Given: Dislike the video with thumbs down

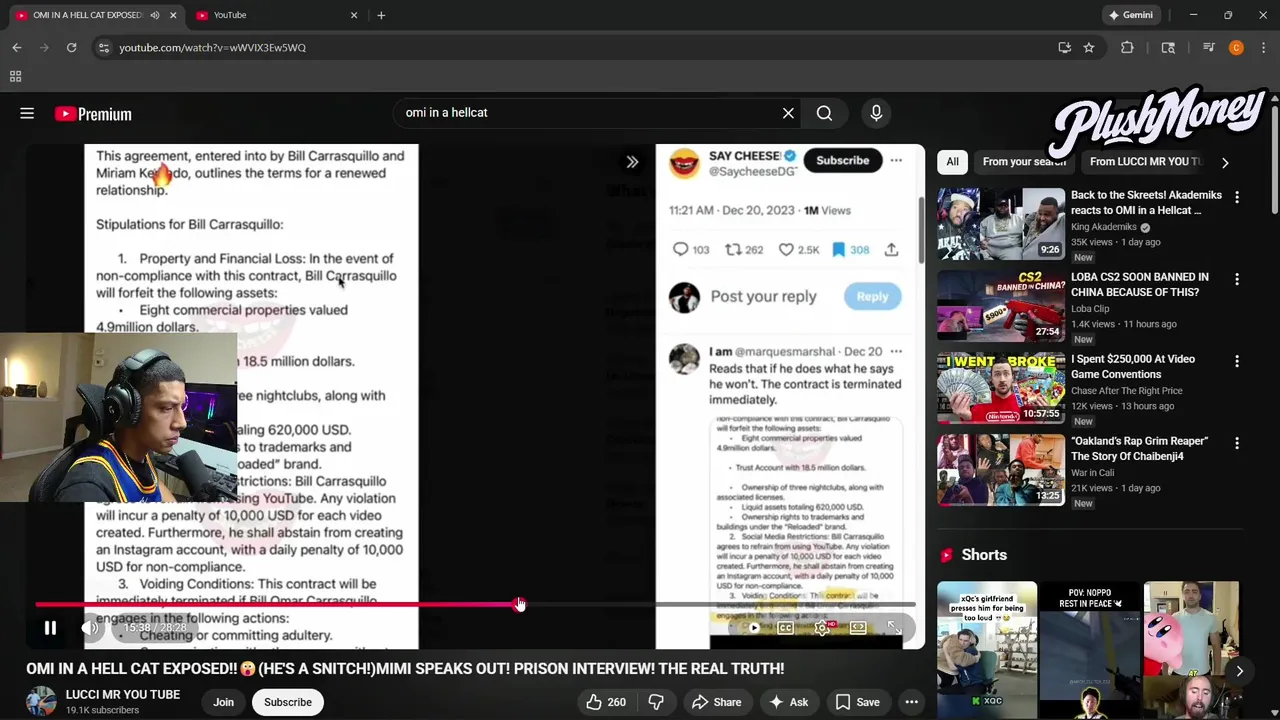Looking at the screenshot, I should (x=656, y=702).
